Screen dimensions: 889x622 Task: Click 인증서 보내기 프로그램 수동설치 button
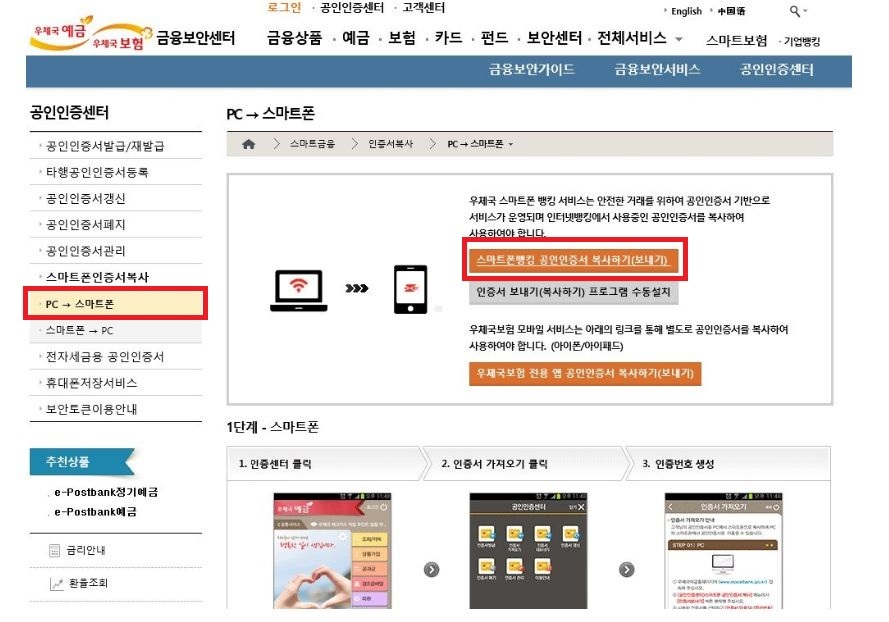(x=573, y=293)
